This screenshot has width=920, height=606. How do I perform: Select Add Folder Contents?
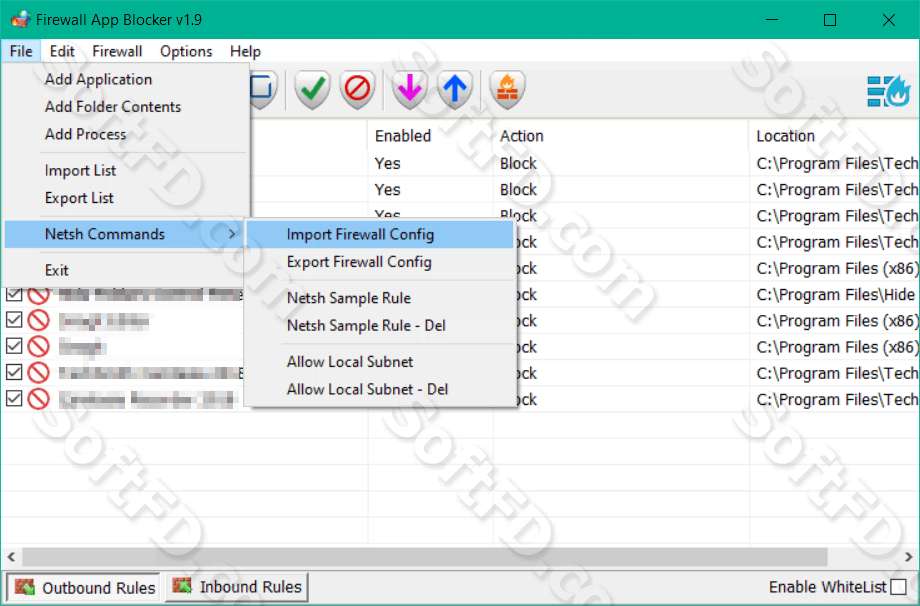coord(126,107)
